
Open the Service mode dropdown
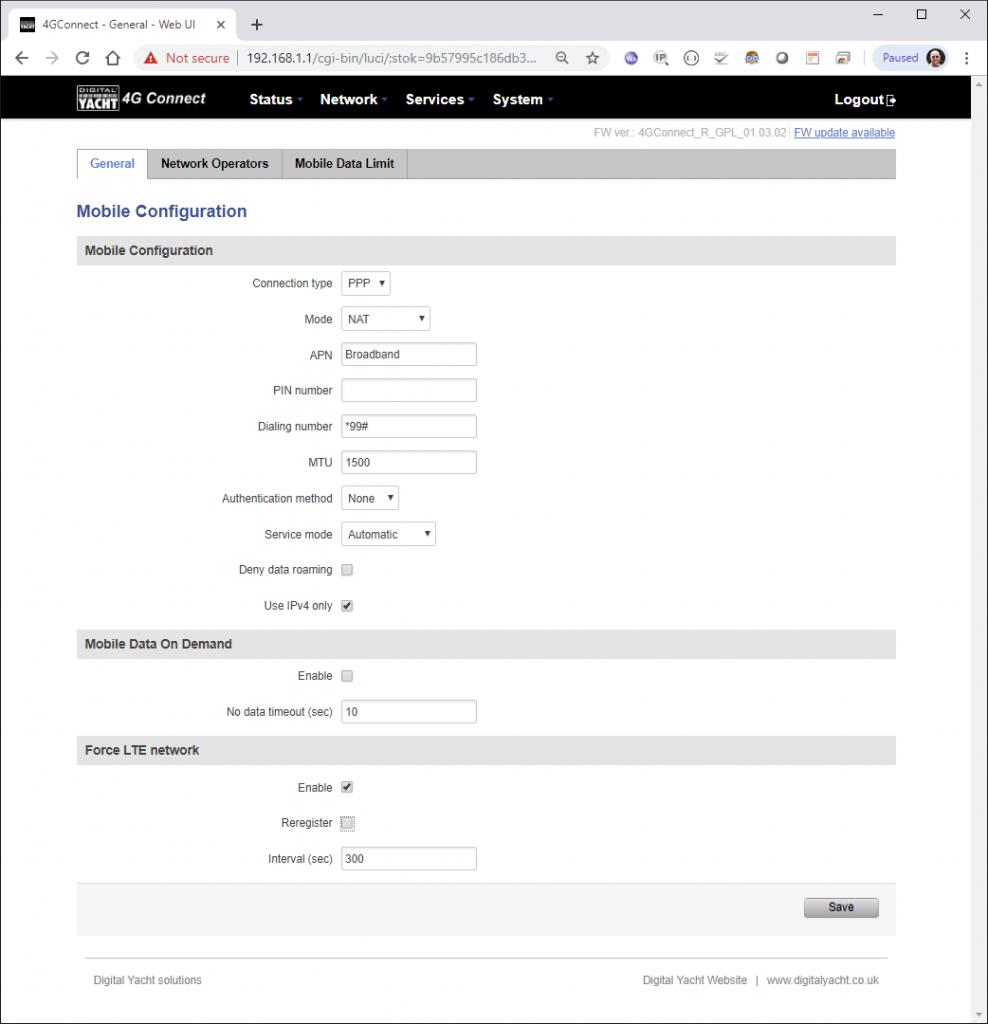388,535
